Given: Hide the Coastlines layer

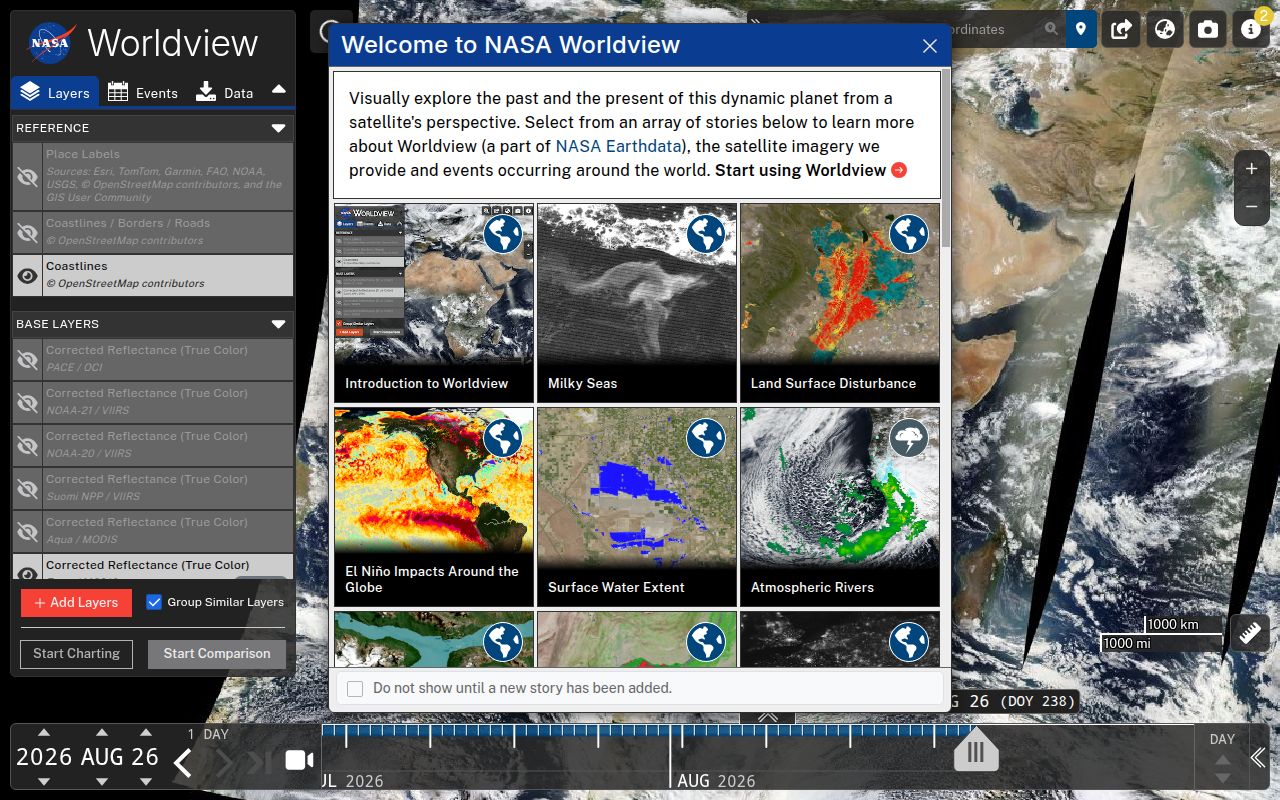Looking at the screenshot, I should point(28,275).
